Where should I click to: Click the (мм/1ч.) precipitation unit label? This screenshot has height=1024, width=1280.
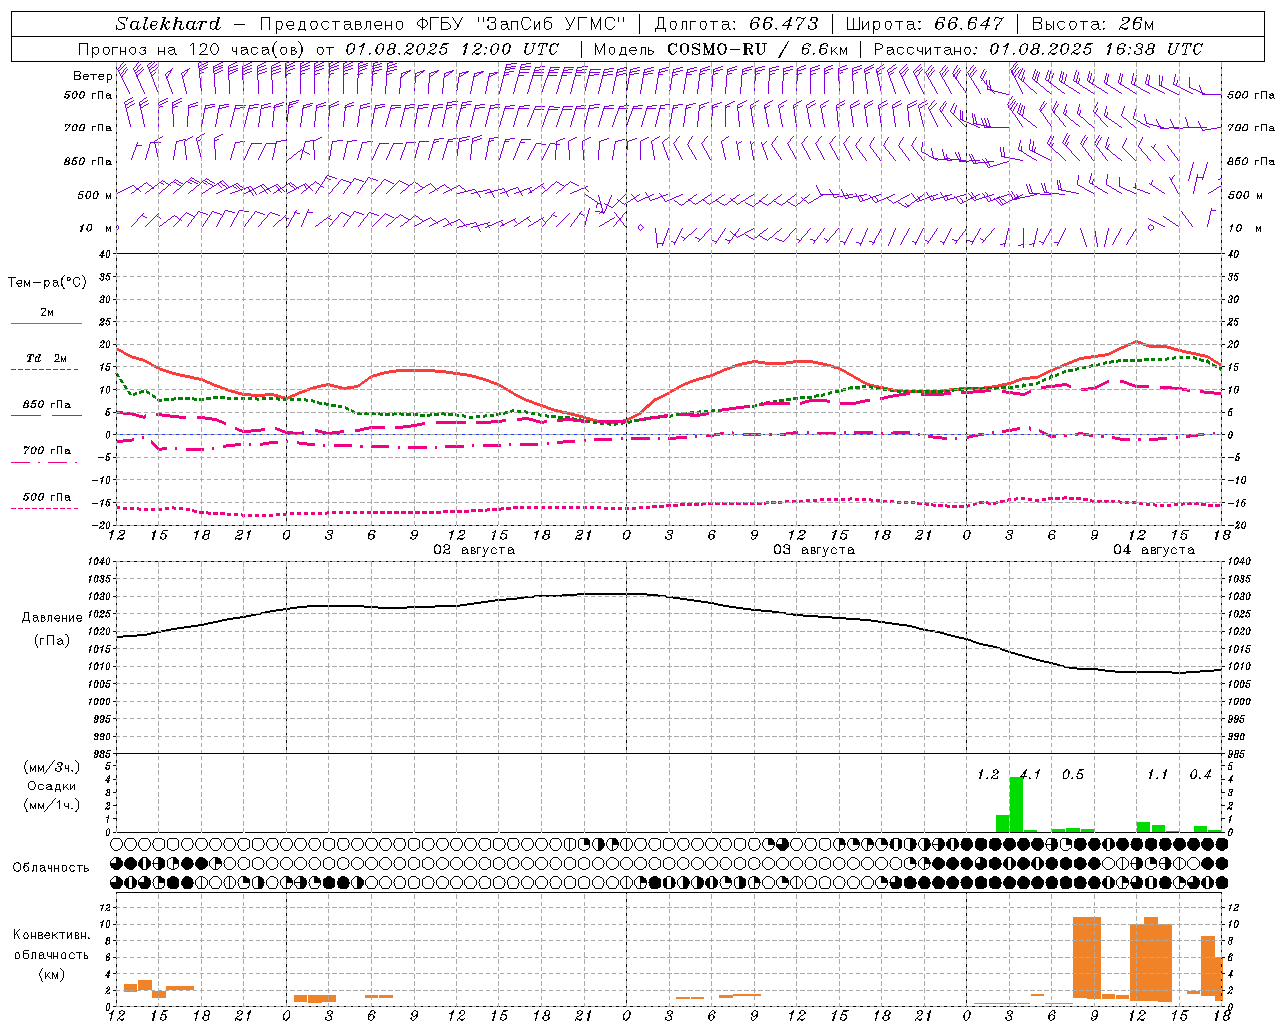click(51, 805)
